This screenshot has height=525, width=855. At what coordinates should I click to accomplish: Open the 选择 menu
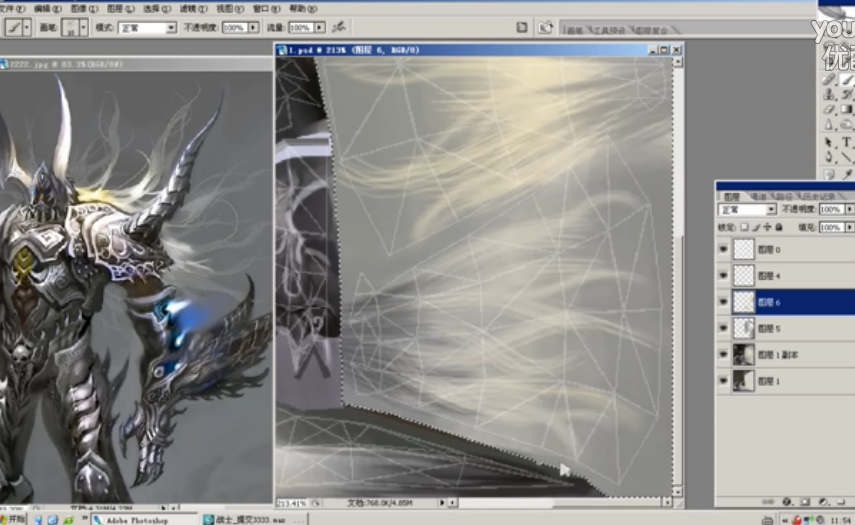tap(157, 9)
